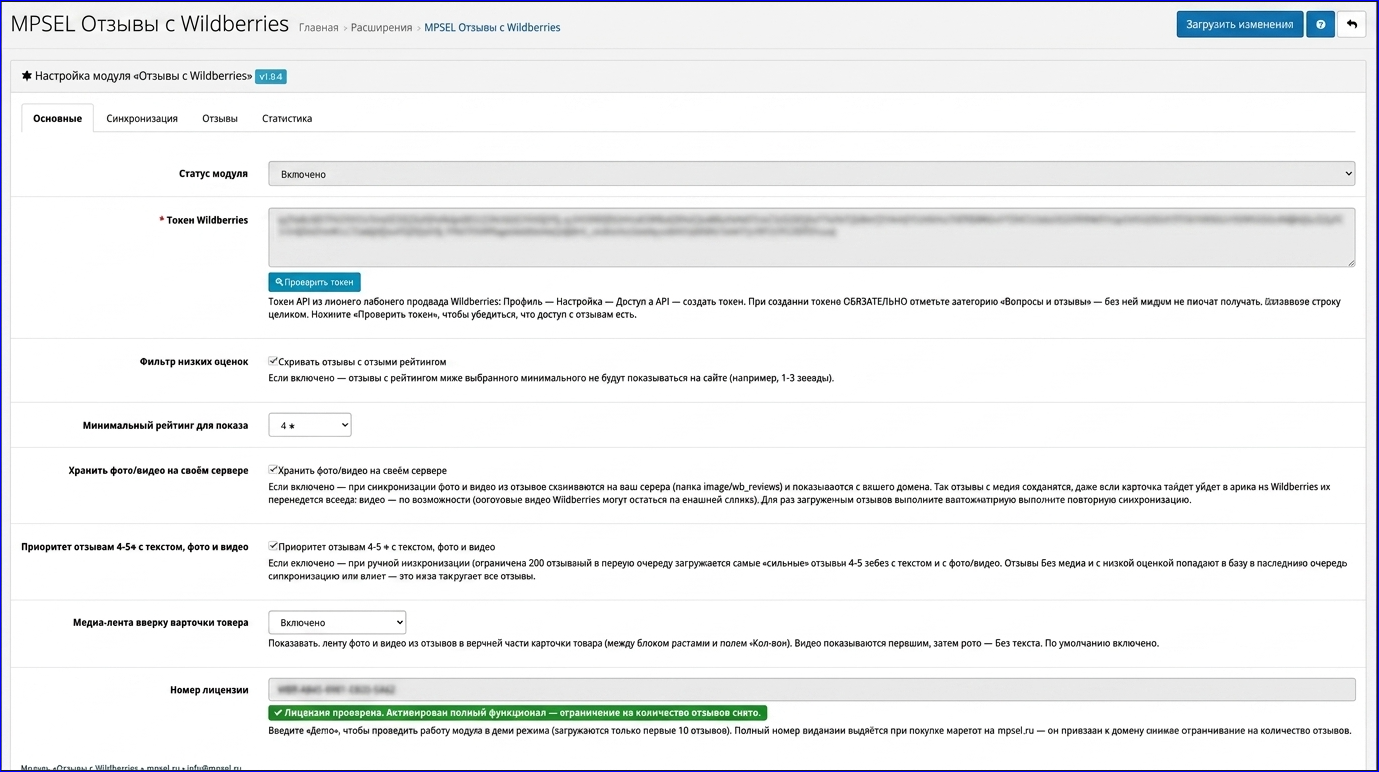The height and width of the screenshot is (772, 1379).
Task: Switch to the Основные tab
Action: tap(57, 118)
